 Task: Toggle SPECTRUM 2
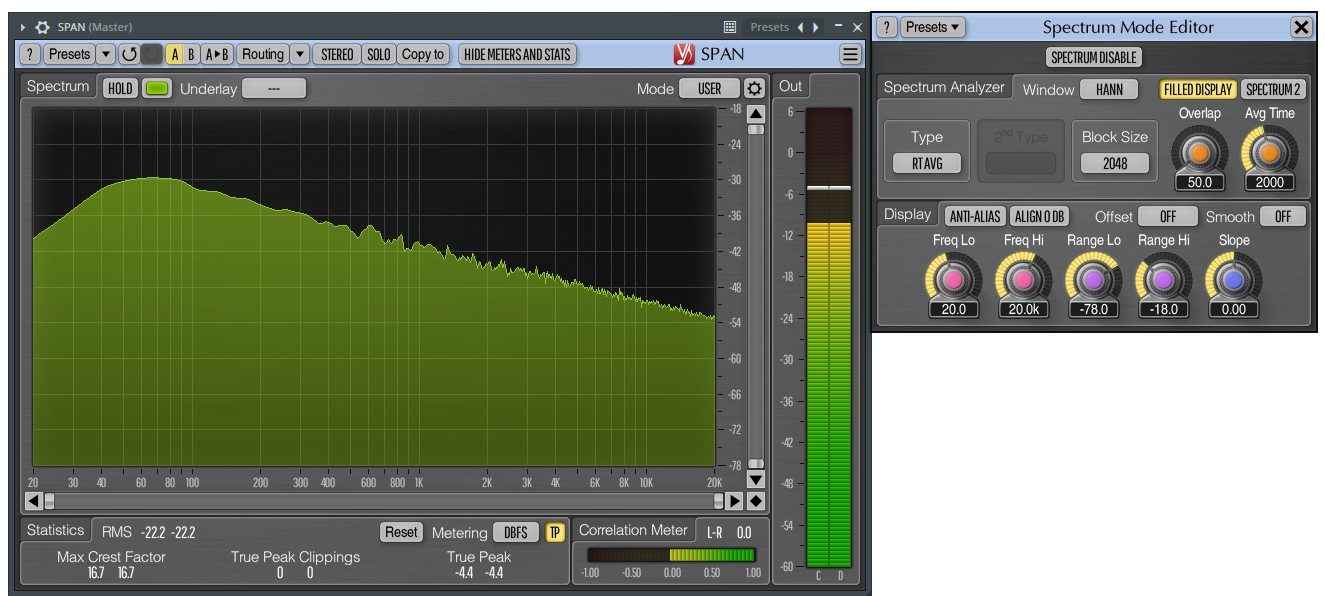coord(1273,89)
